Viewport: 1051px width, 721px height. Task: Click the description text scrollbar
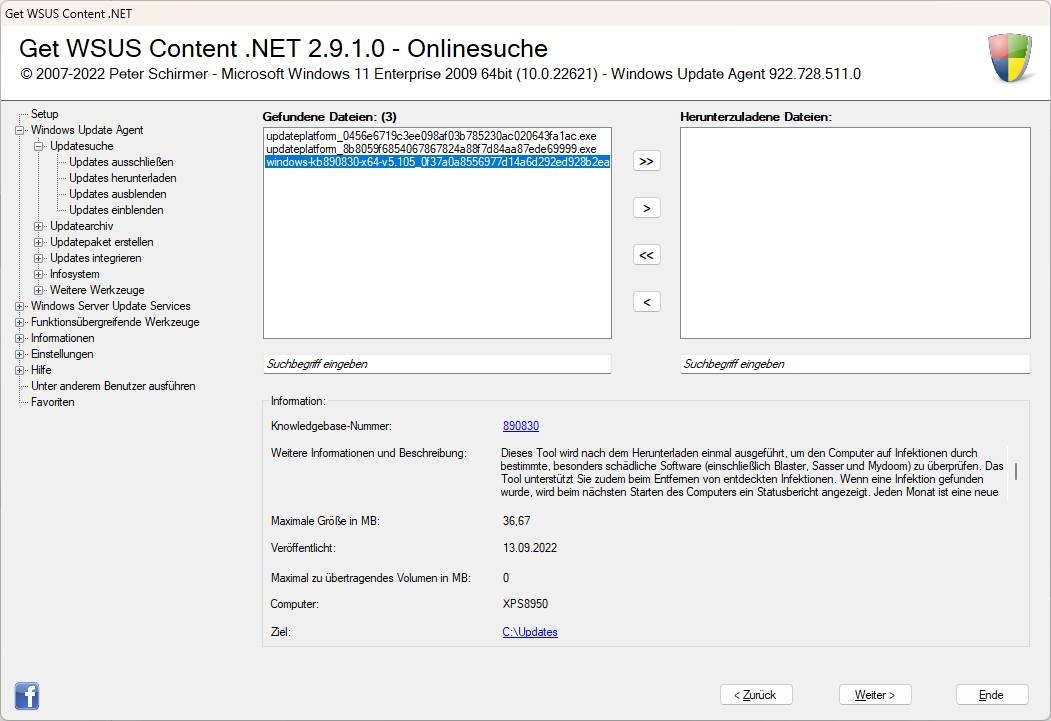point(1015,472)
